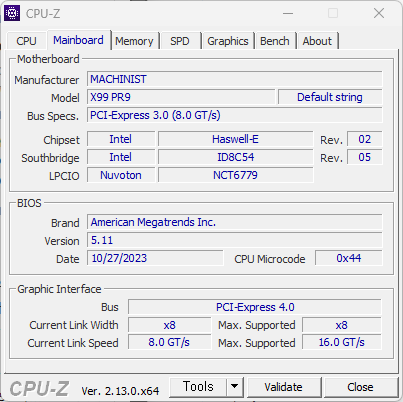Open the Bench tab
Viewport: 403px width, 402px height.
click(x=275, y=41)
